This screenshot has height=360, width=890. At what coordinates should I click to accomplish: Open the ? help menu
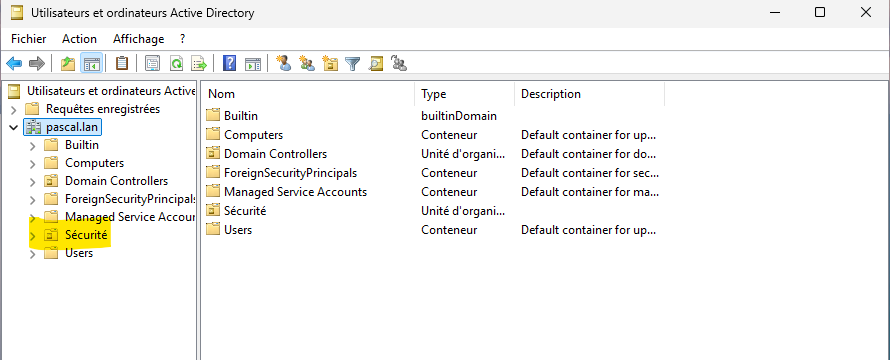coord(182,39)
